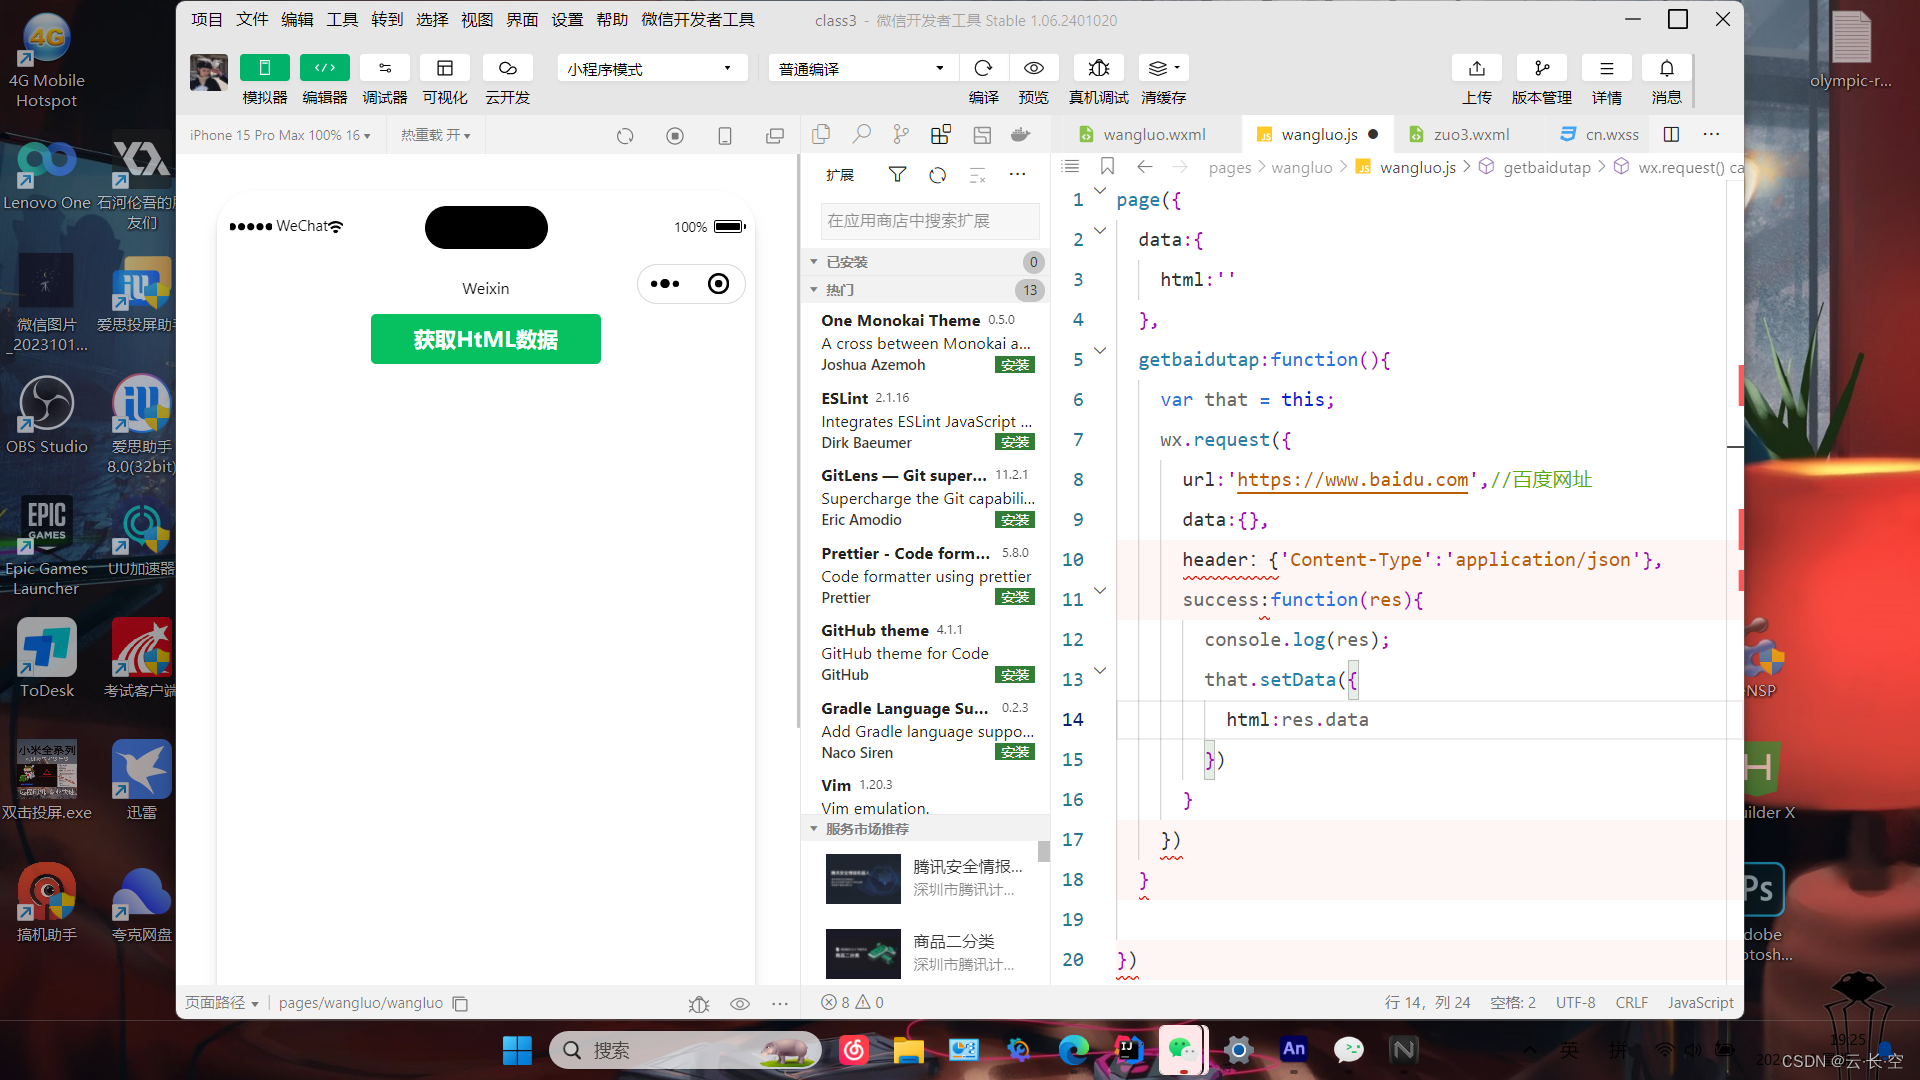This screenshot has height=1080, width=1920.
Task: Toggle the debugger panel button
Action: [x=385, y=68]
